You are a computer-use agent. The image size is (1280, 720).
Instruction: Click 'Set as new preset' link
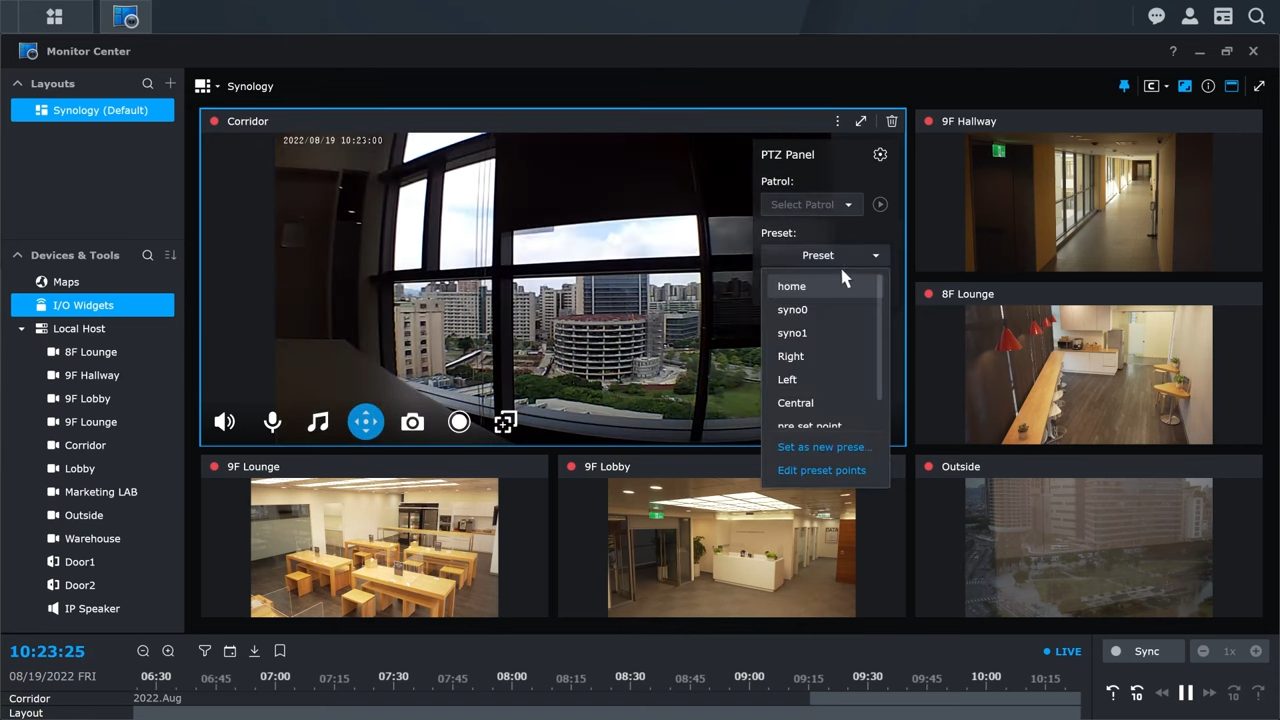(x=824, y=447)
